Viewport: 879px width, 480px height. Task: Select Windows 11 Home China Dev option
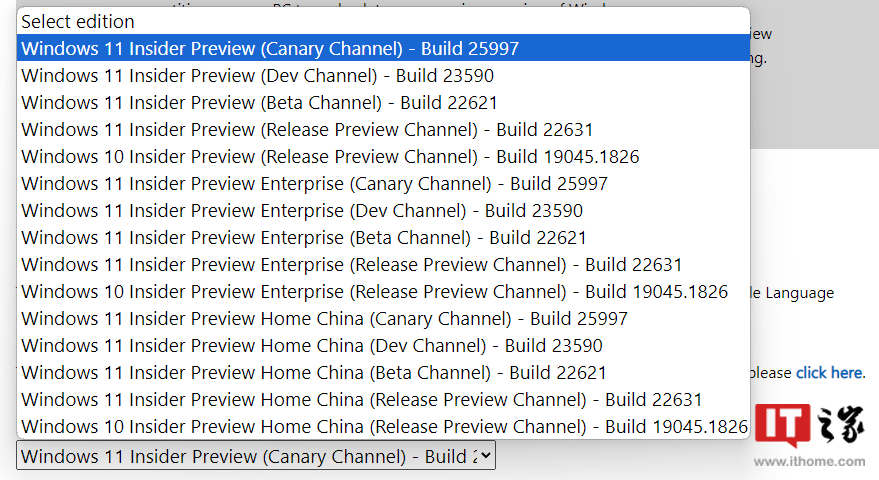312,345
